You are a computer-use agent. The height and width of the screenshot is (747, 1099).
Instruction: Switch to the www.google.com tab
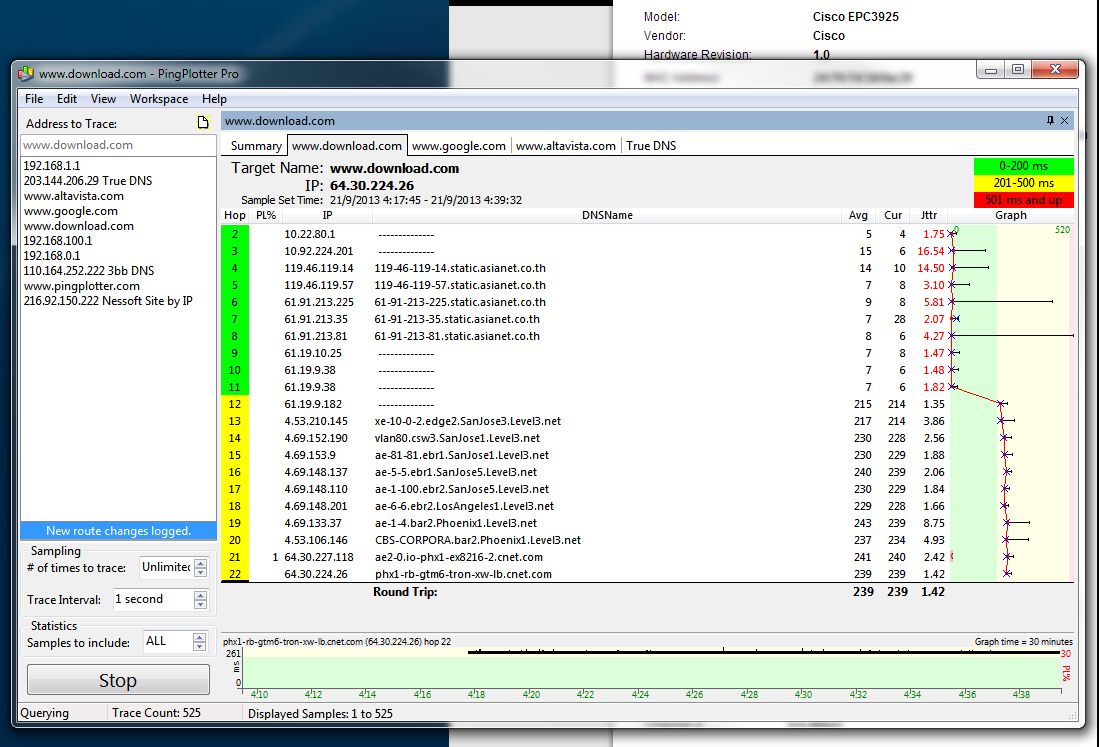[458, 146]
